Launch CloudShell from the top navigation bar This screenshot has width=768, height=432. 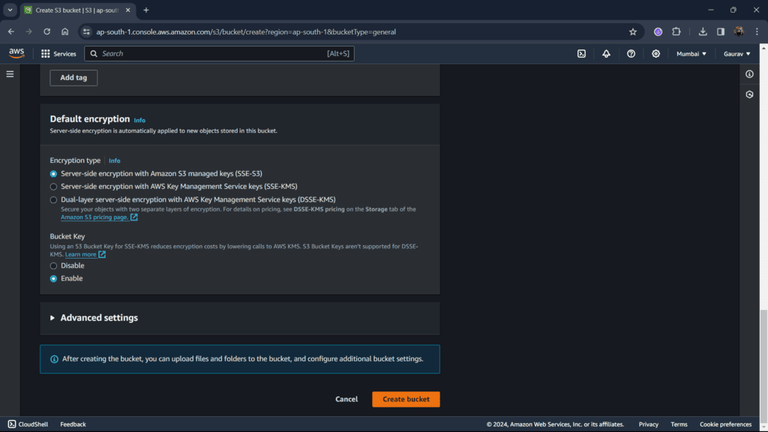coord(581,54)
